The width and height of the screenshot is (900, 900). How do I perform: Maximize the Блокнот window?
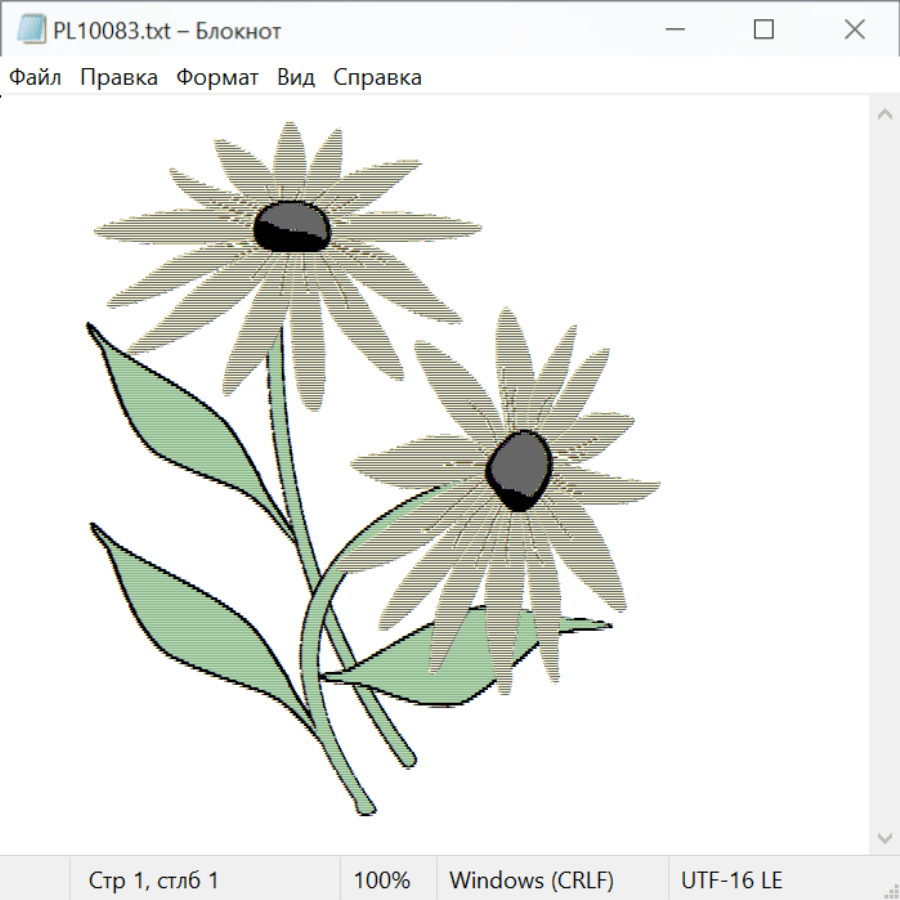pyautogui.click(x=764, y=30)
